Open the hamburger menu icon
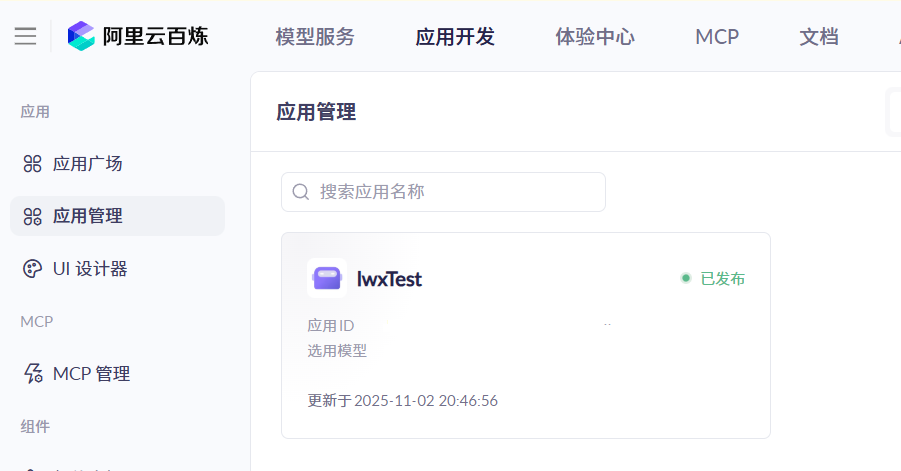Screen dimensions: 901x471 click(25, 36)
